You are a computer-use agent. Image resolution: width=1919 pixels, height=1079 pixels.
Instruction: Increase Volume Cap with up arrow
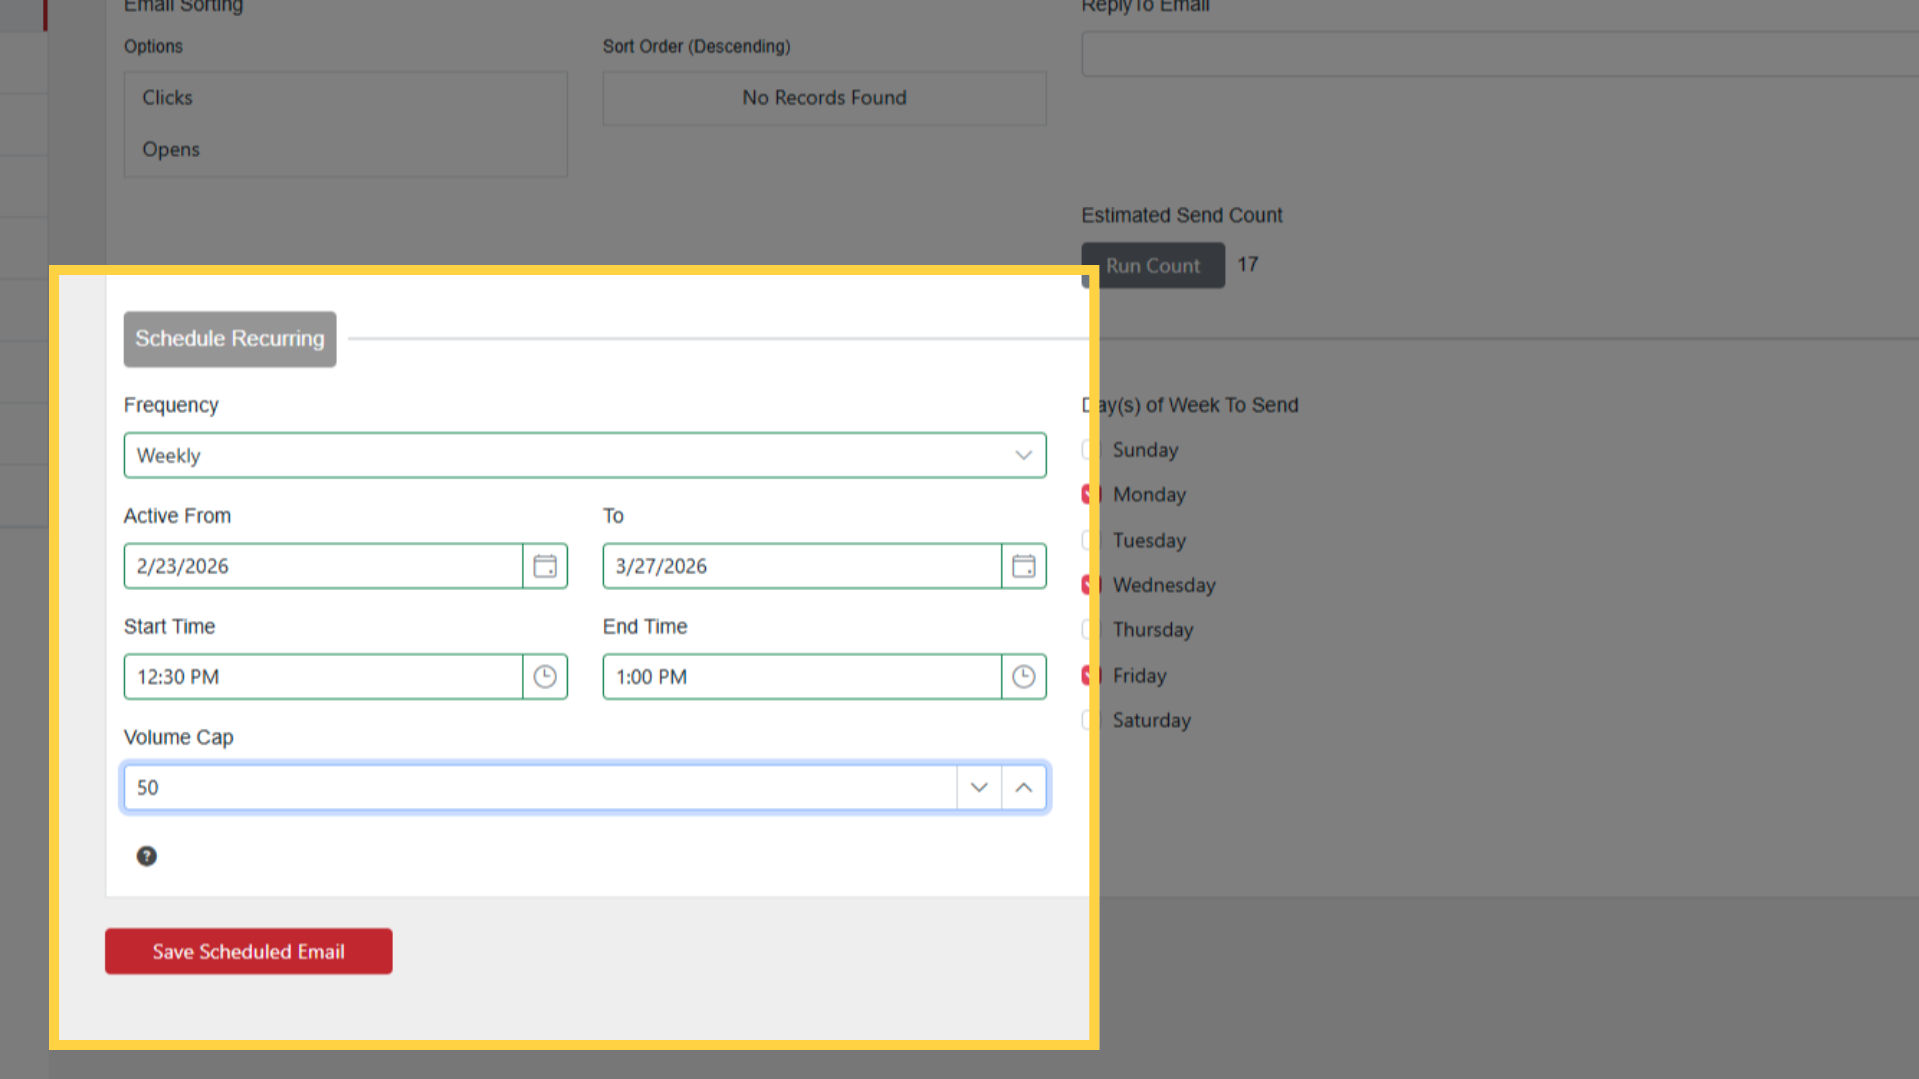pos(1024,788)
